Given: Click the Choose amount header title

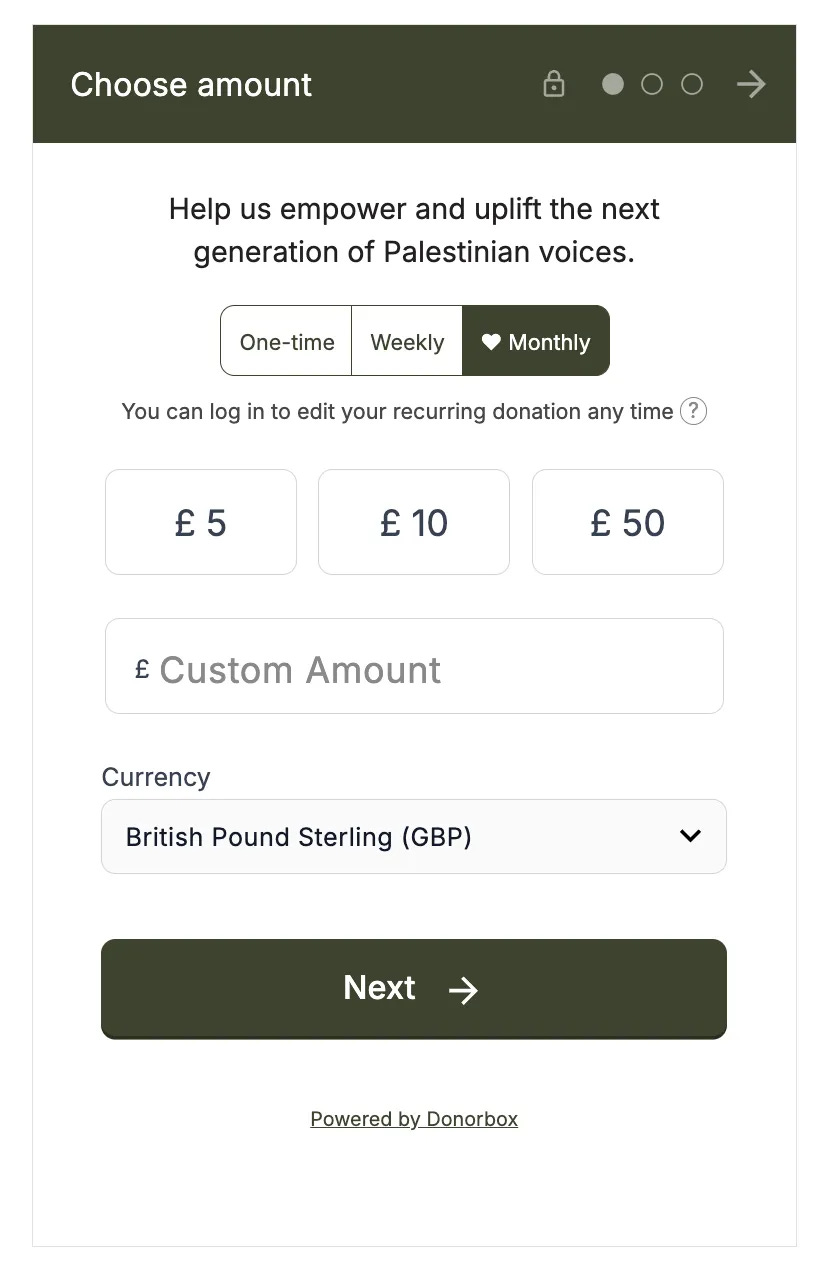Looking at the screenshot, I should (191, 85).
